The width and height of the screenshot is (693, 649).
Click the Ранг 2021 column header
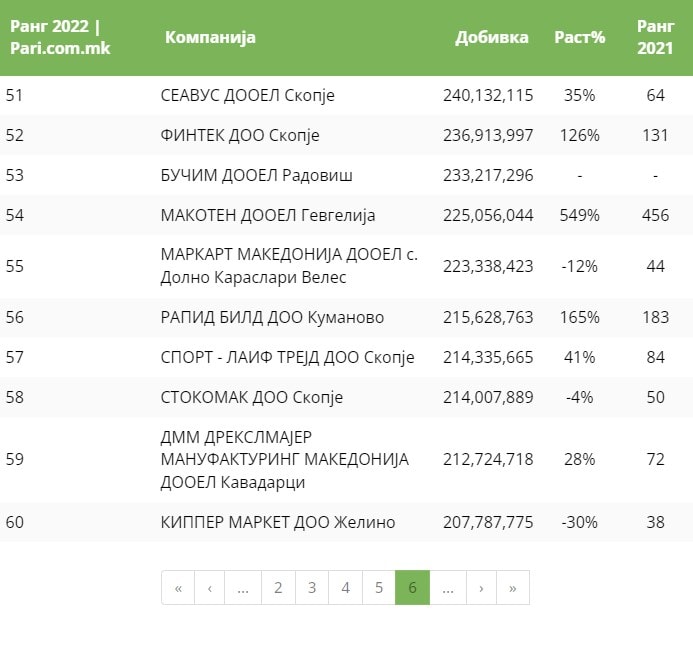point(655,37)
